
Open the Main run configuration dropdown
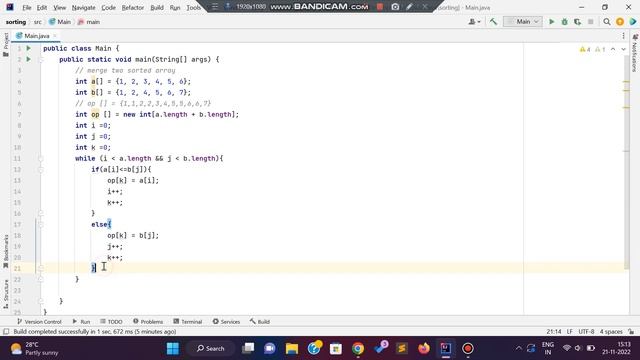[x=522, y=22]
